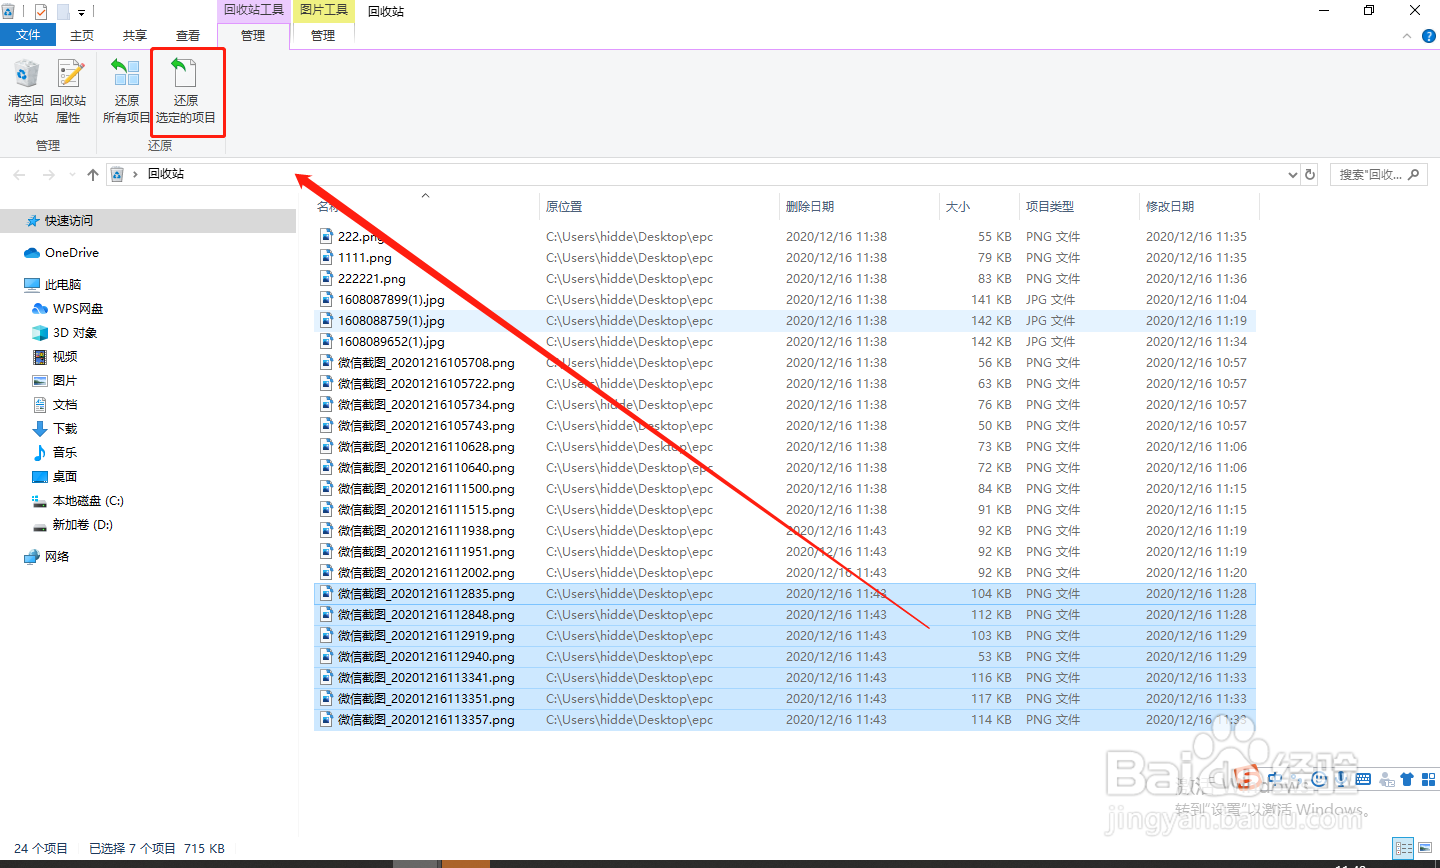The image size is (1440, 868).
Task: Select the 管理 tab under 回收站工具
Action: click(253, 35)
